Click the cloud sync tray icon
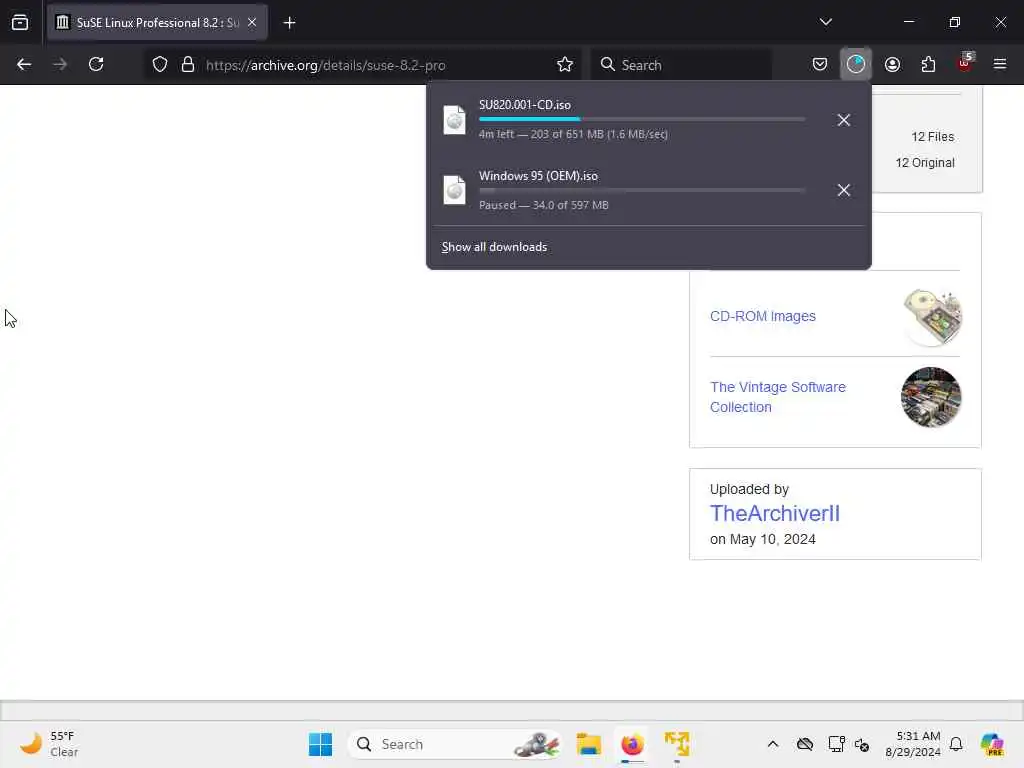 pos(805,744)
